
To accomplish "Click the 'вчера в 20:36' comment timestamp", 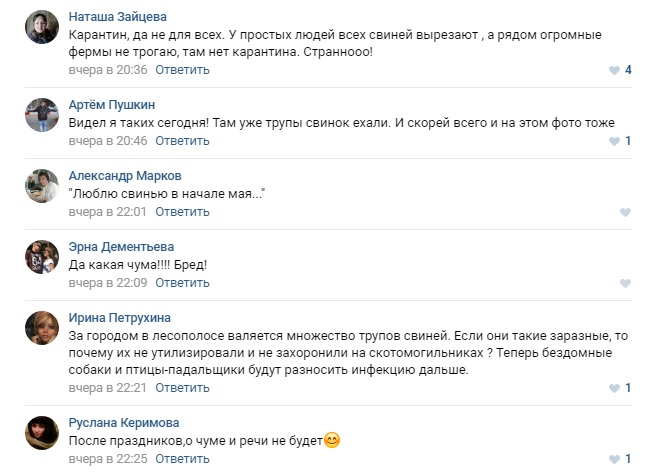I will [x=107, y=70].
